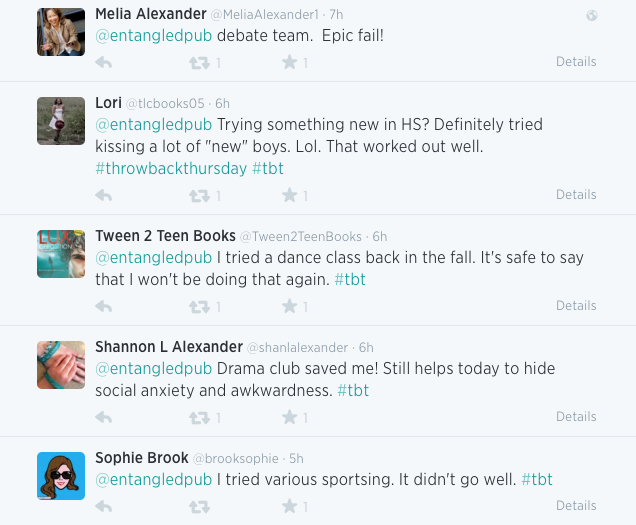Open Tween 2 Teen Books profile name

point(165,236)
